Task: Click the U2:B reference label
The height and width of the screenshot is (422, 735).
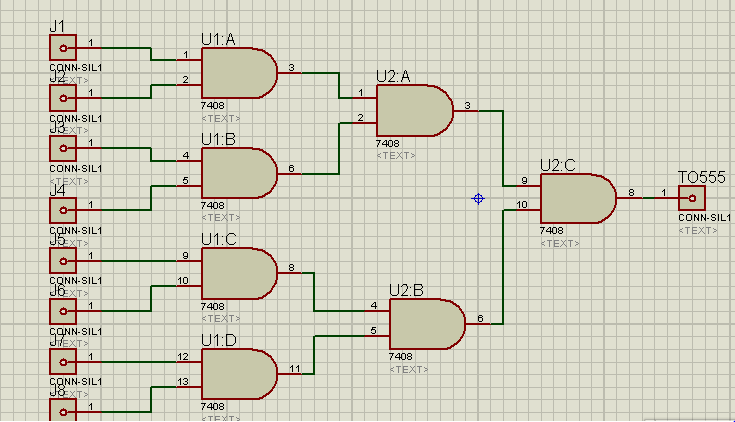Action: 406,290
